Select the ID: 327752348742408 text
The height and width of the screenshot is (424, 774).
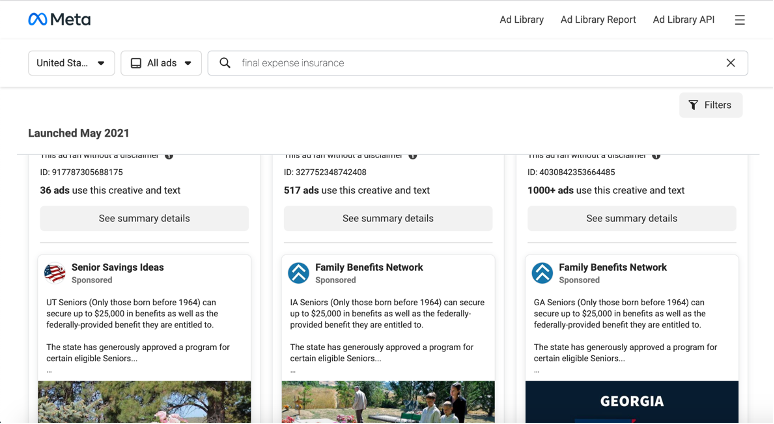pyautogui.click(x=325, y=172)
